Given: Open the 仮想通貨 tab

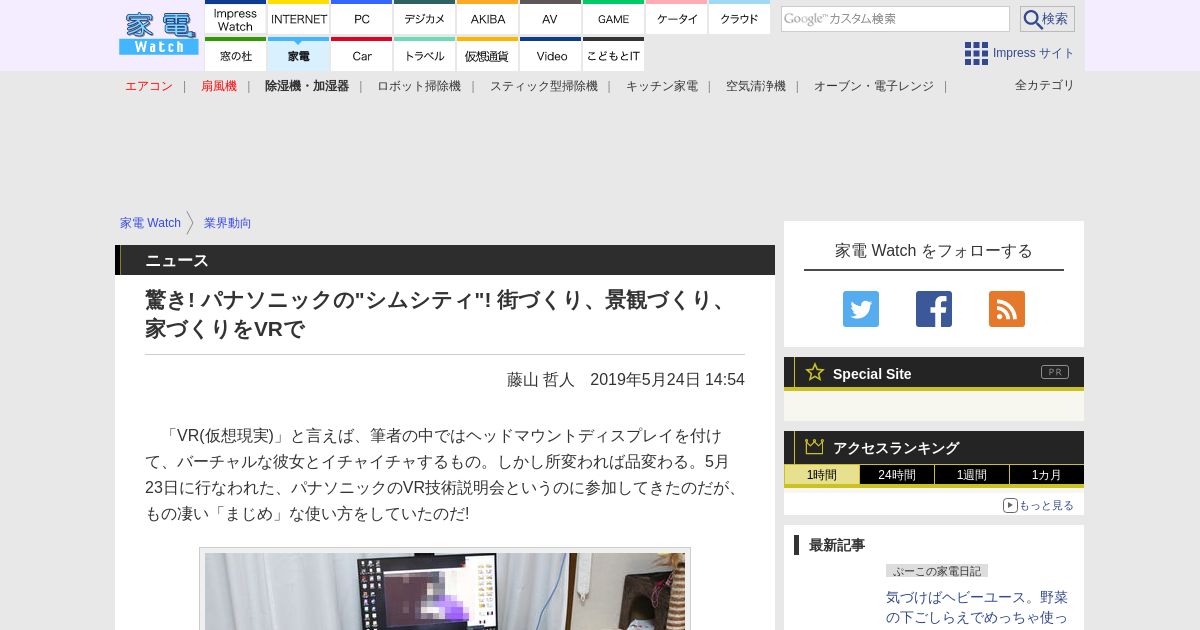Looking at the screenshot, I should tap(488, 55).
